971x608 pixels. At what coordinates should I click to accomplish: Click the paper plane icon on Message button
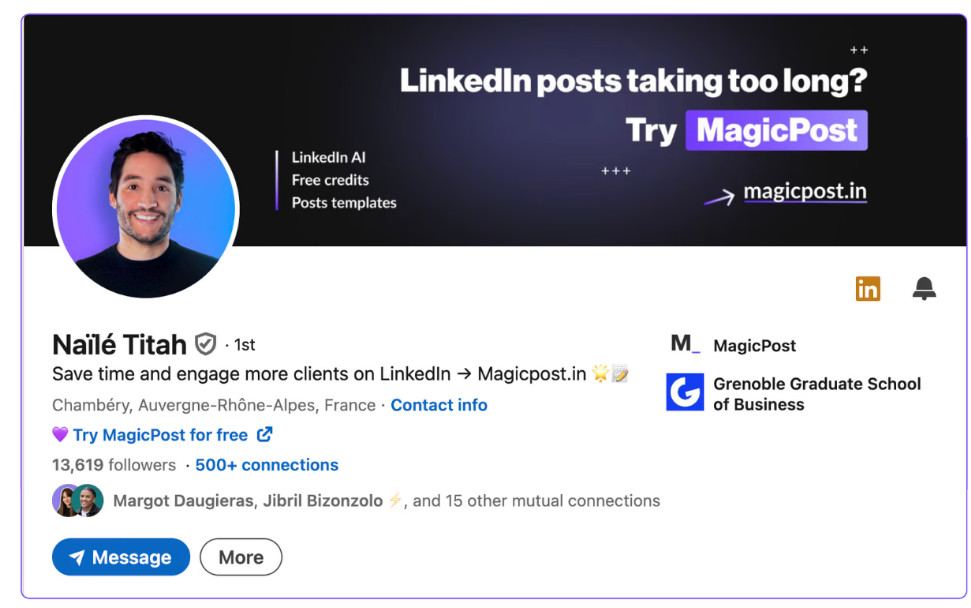(x=77, y=557)
